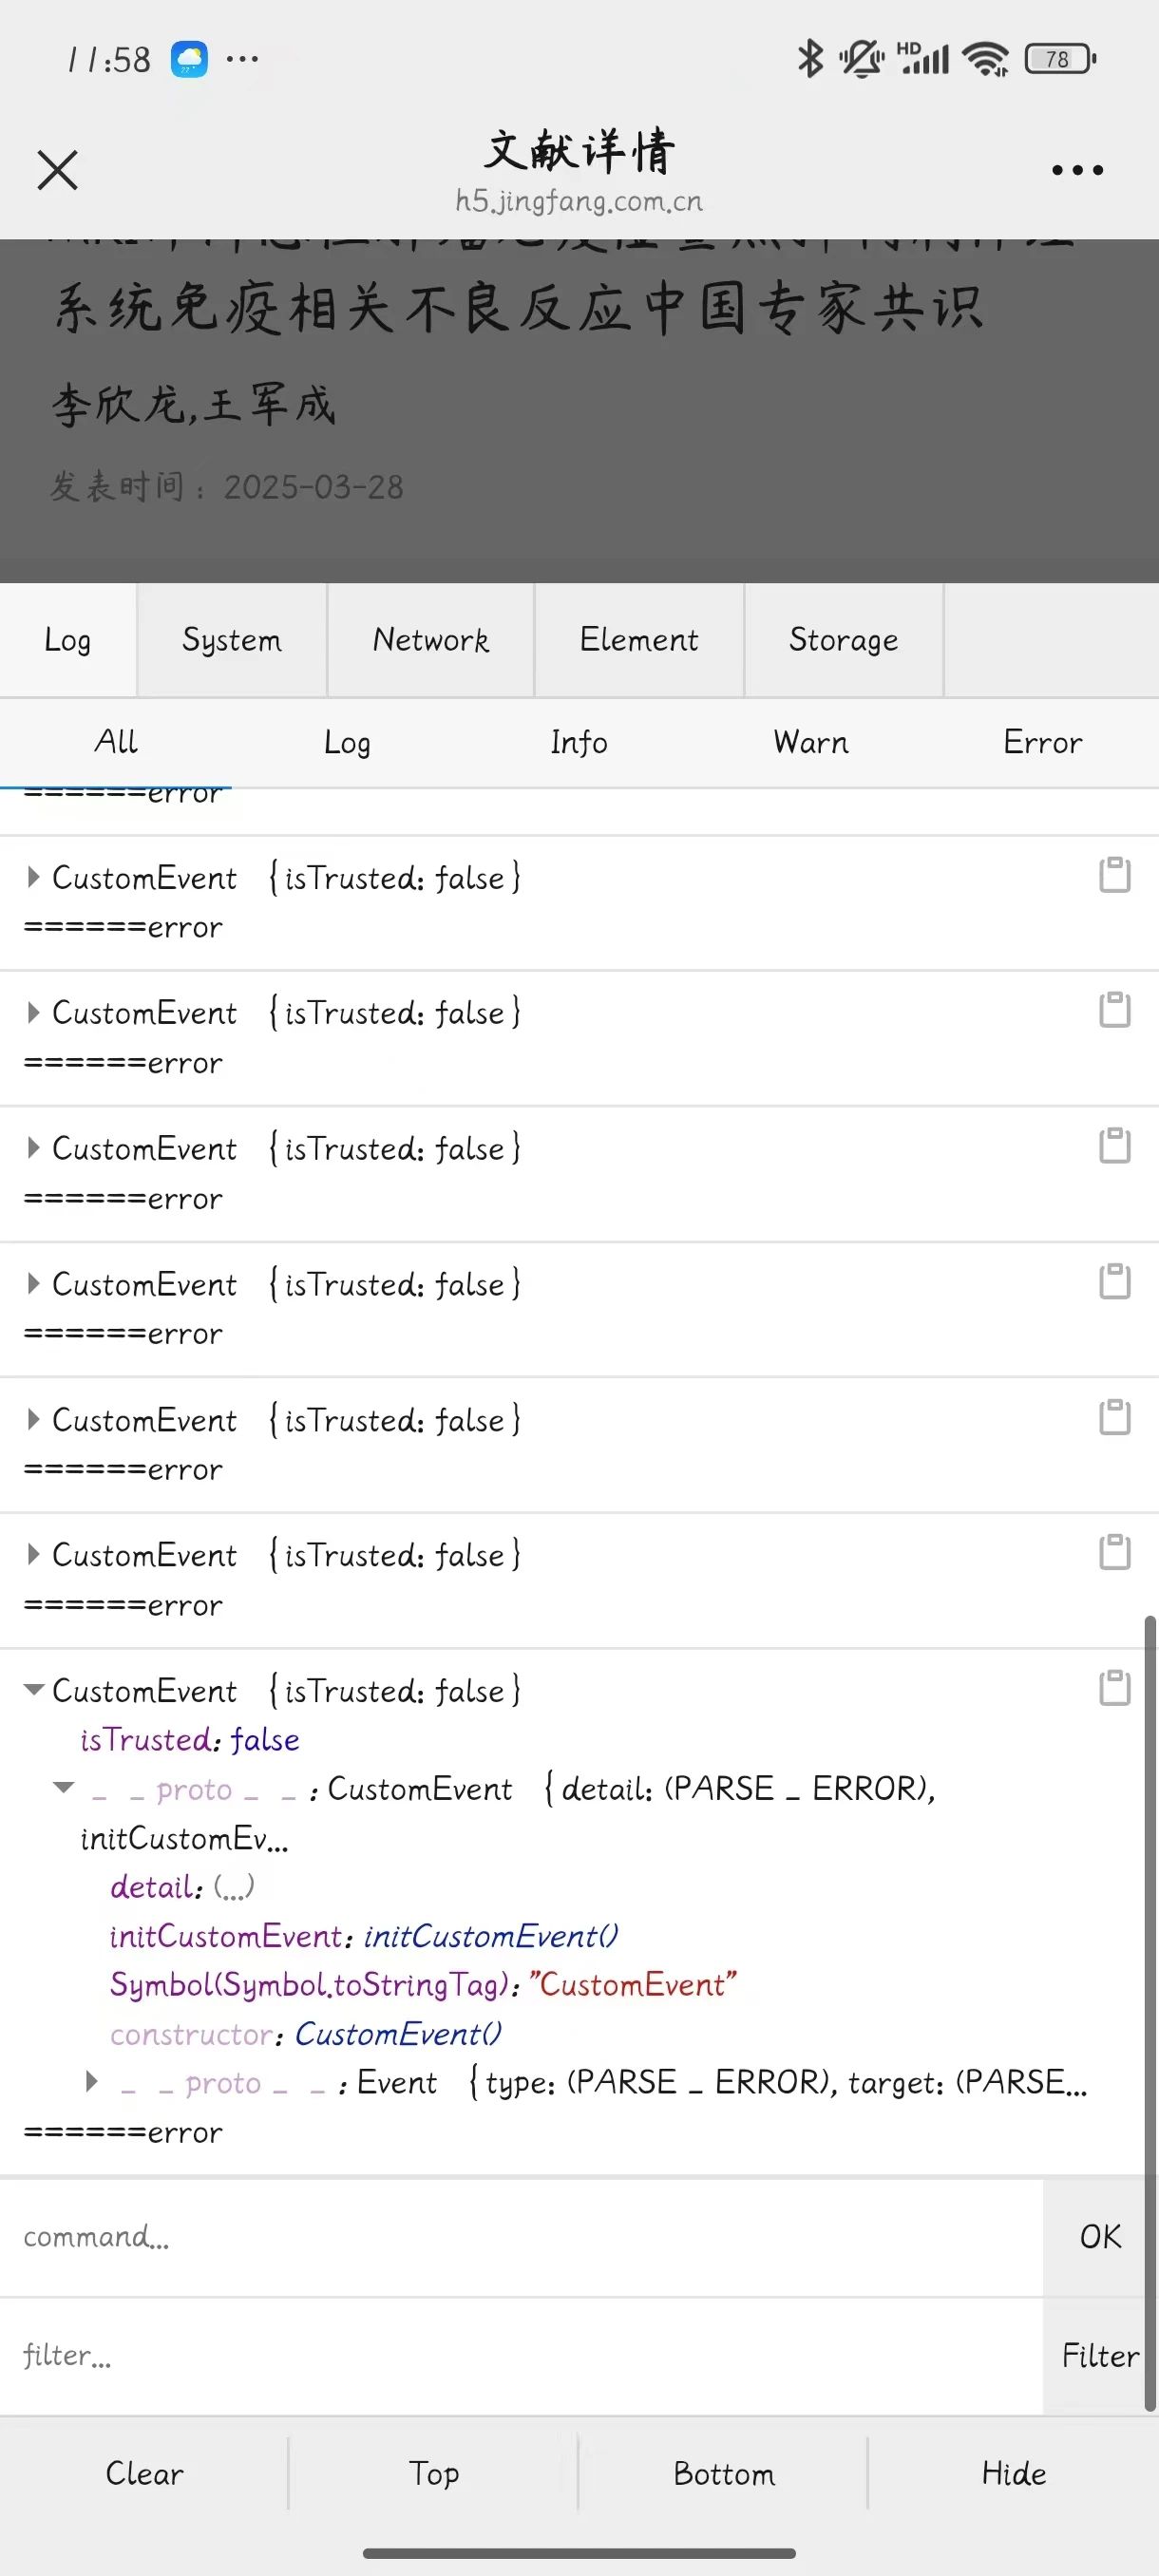
Task: Open the Storage tab
Action: click(x=843, y=640)
